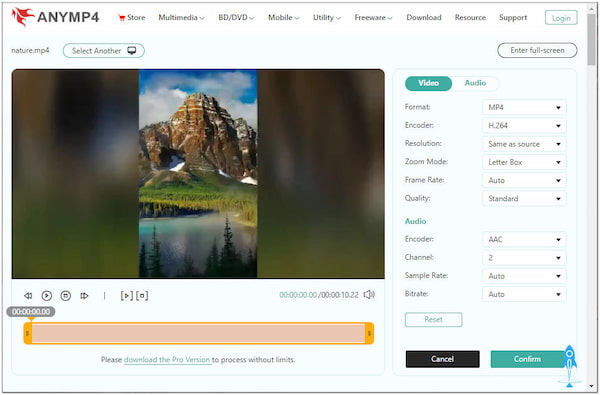The height and width of the screenshot is (395, 600).
Task: Set trim end point bracket icon
Action: click(x=142, y=295)
